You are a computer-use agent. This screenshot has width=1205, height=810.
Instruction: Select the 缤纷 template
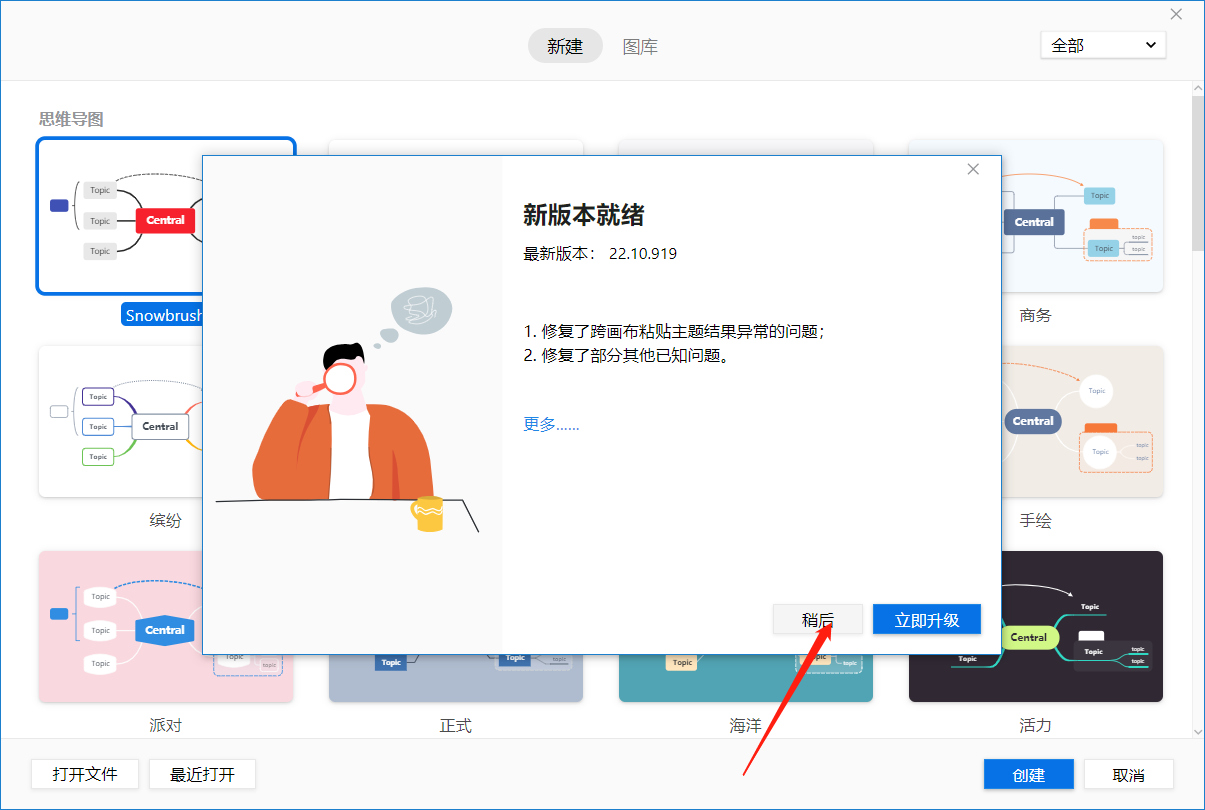coord(120,421)
